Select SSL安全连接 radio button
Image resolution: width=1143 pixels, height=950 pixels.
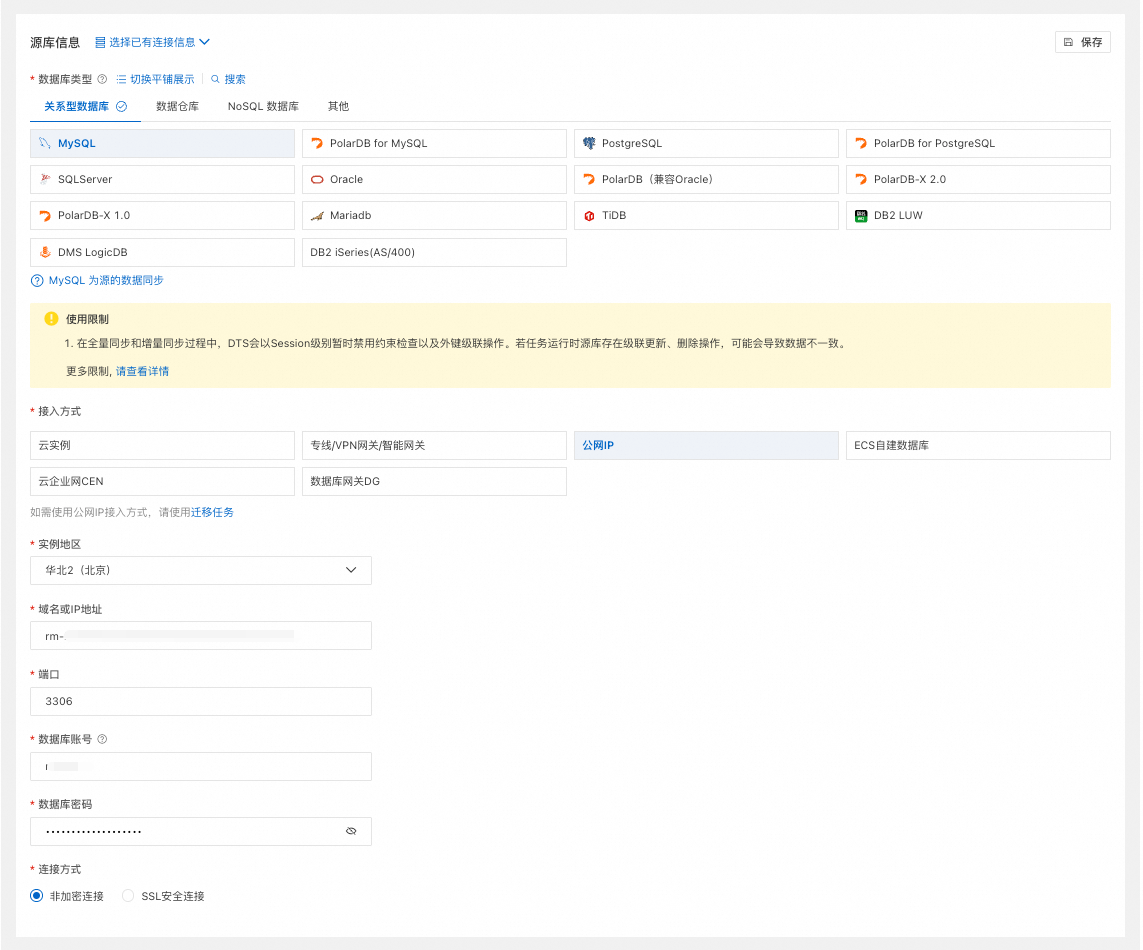[x=128, y=896]
